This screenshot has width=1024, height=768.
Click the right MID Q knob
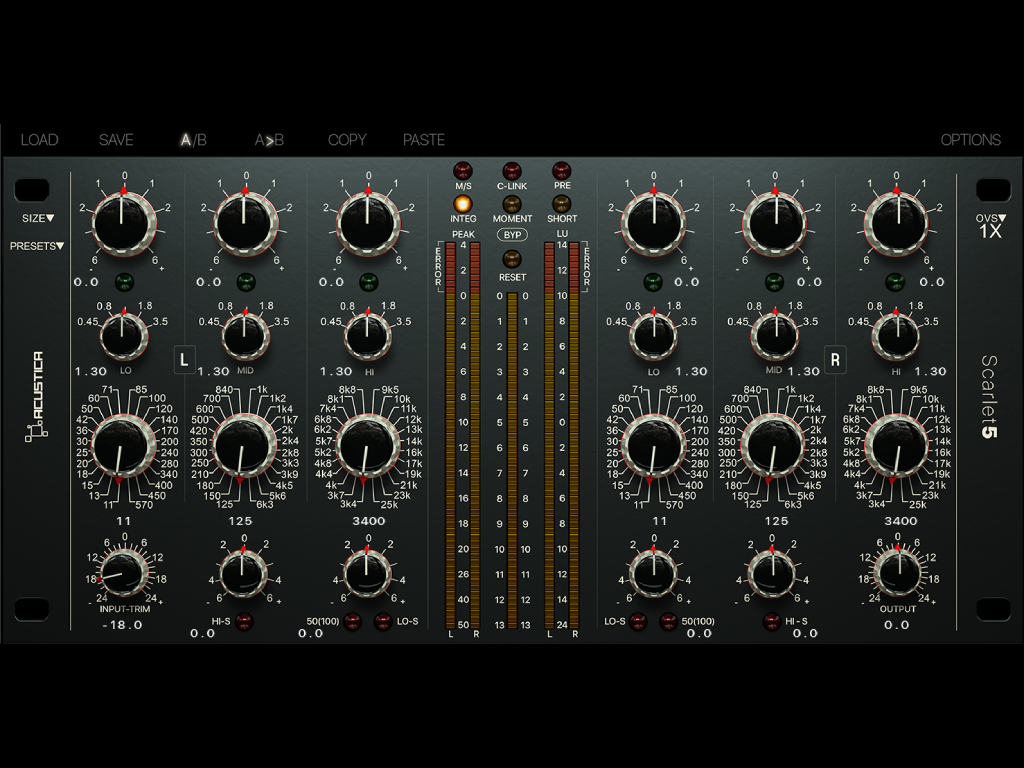pos(775,336)
